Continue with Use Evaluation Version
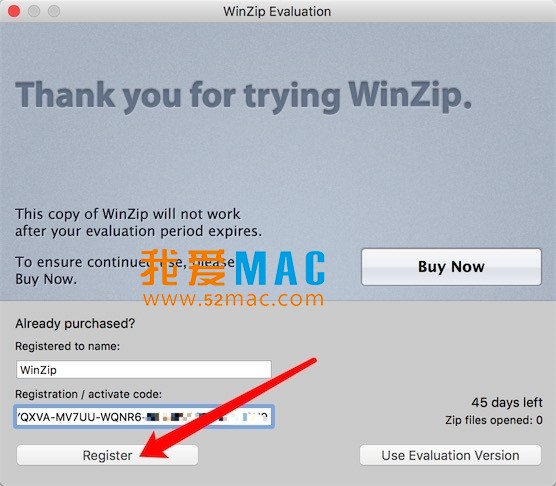This screenshot has width=556, height=486. click(x=450, y=455)
